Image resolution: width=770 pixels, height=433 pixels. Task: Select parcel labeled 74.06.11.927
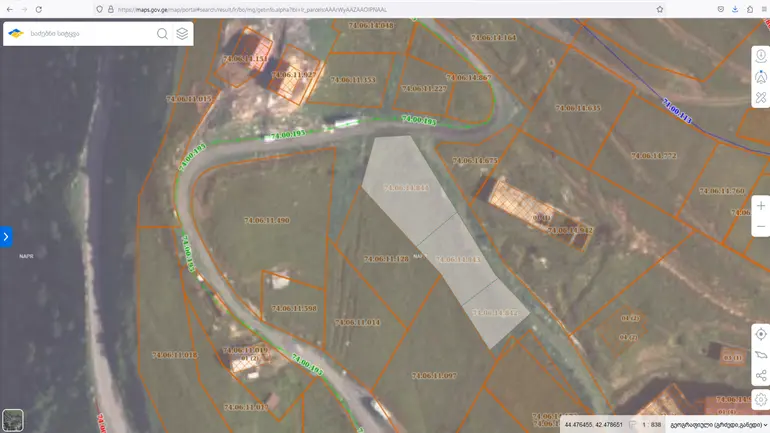[294, 75]
